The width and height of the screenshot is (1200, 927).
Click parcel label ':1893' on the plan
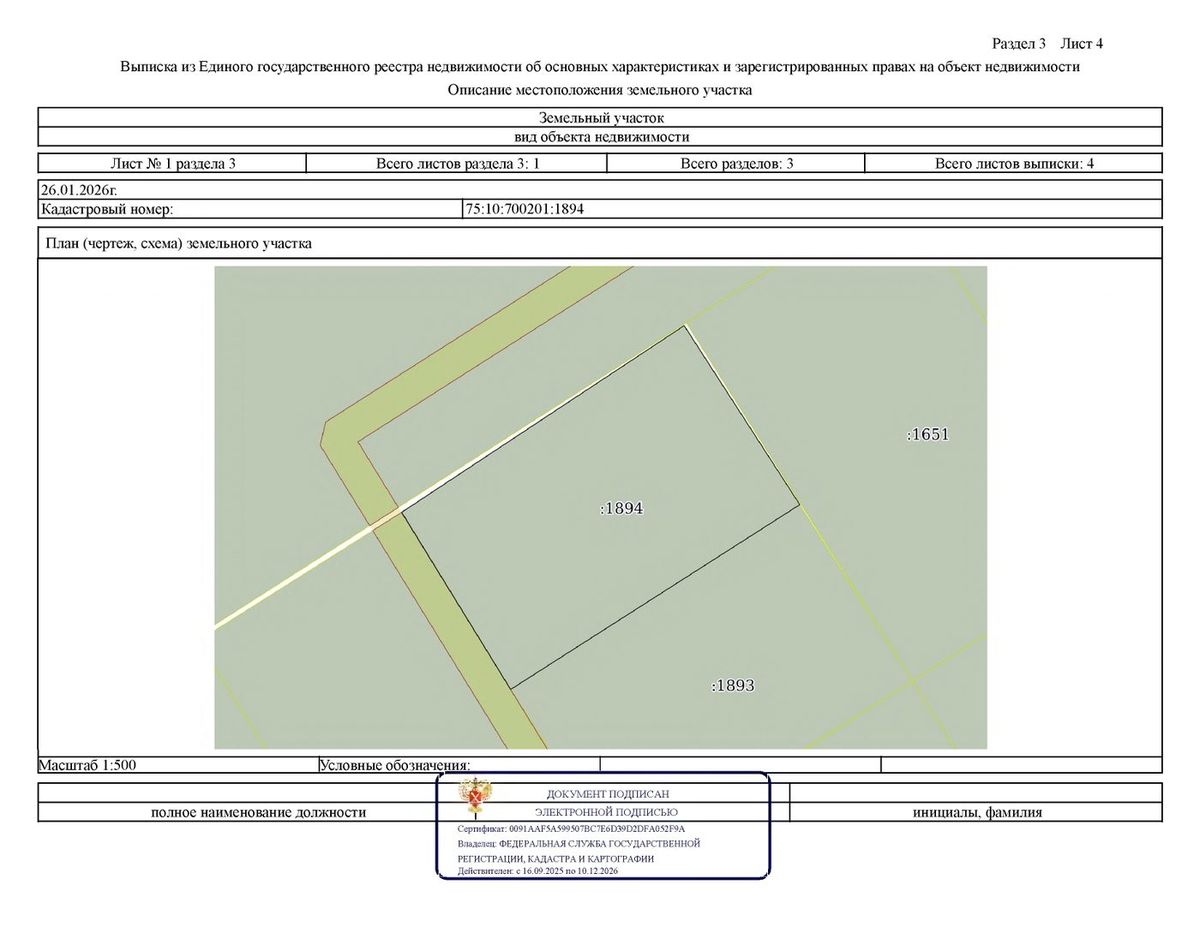(x=733, y=686)
